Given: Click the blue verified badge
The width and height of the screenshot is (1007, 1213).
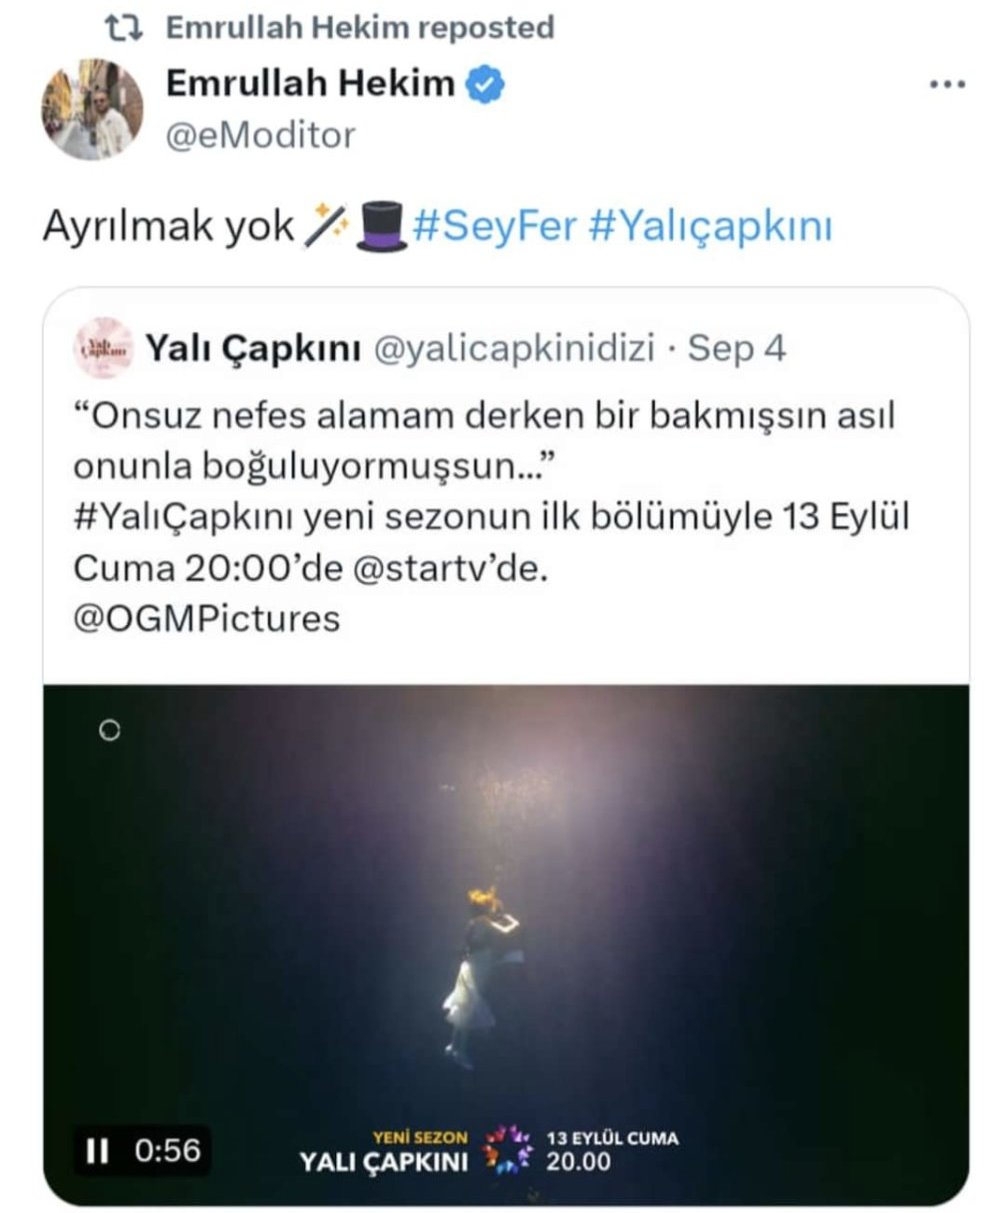Looking at the screenshot, I should pyautogui.click(x=487, y=86).
